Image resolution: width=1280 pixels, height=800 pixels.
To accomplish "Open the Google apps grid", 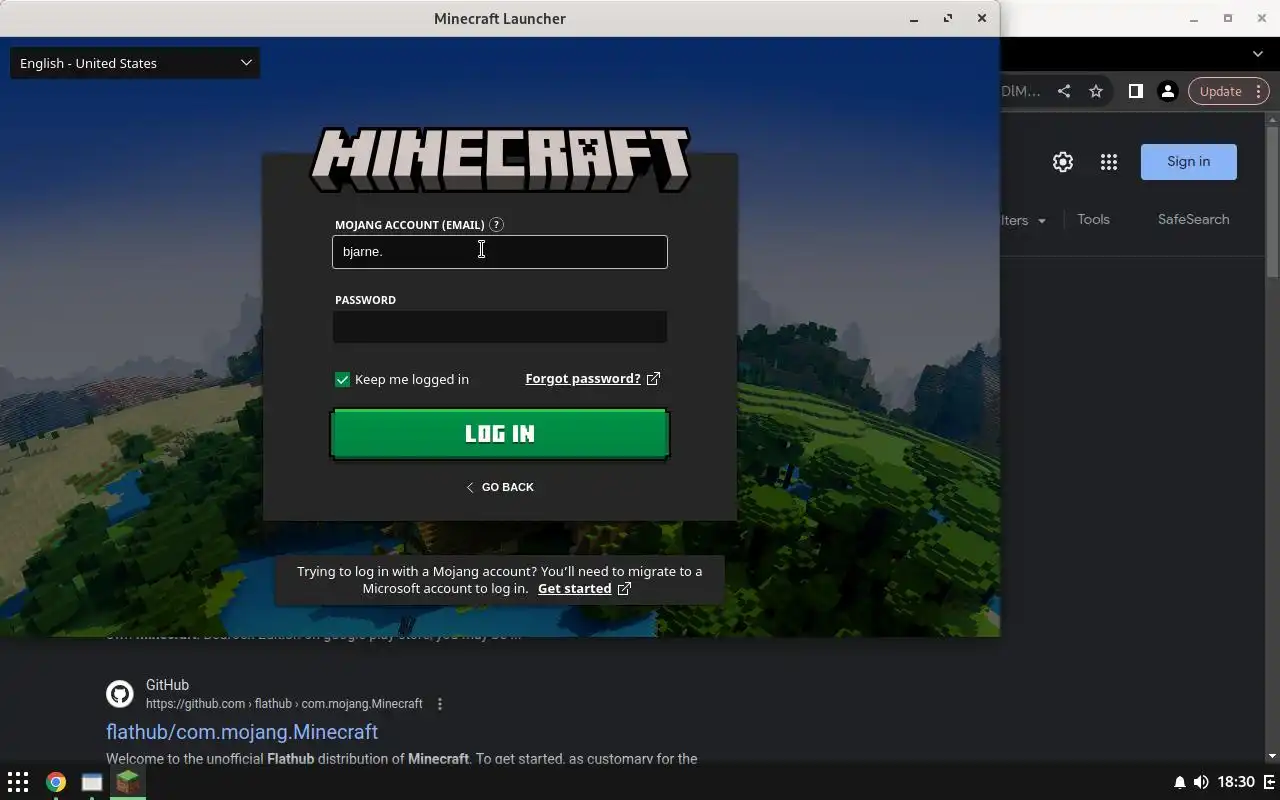I will (x=1109, y=162).
